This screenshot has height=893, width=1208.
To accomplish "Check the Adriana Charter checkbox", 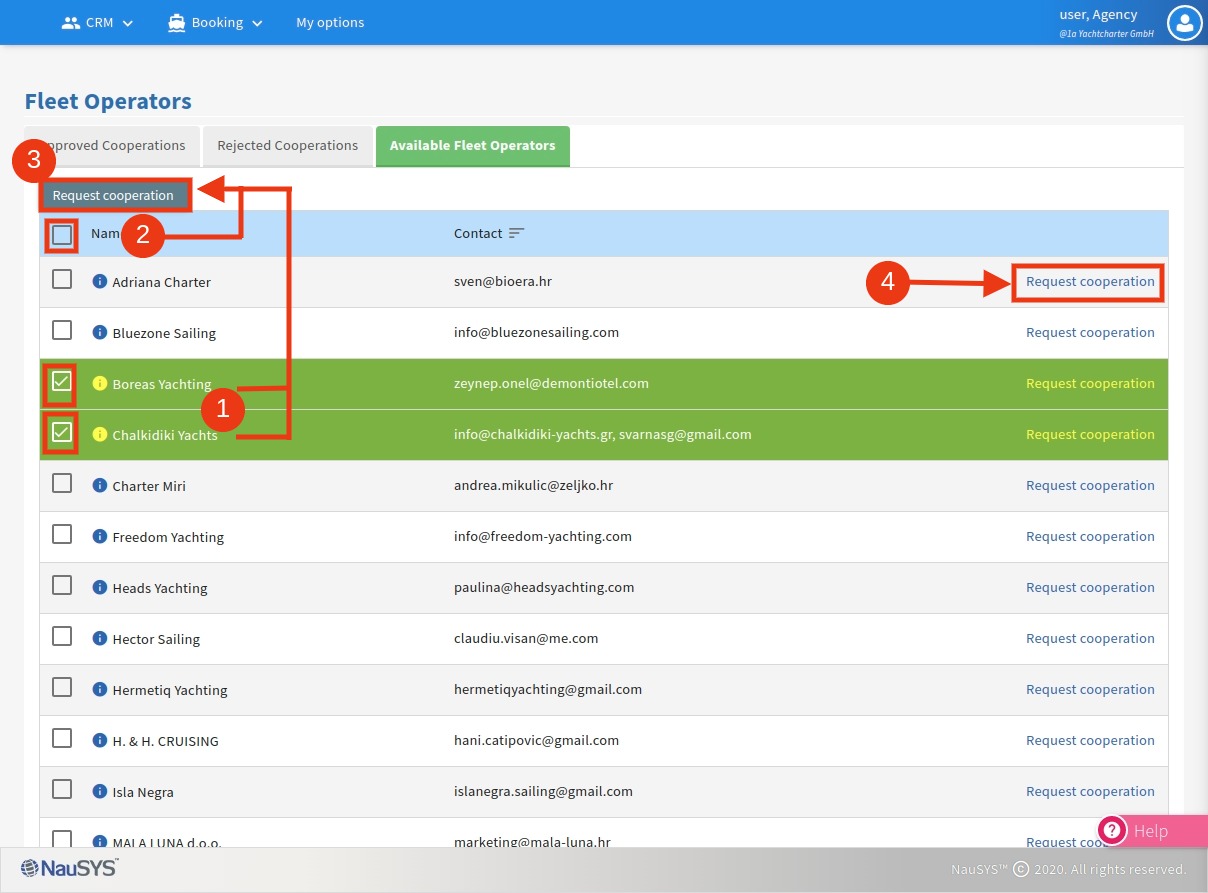I will click(62, 279).
